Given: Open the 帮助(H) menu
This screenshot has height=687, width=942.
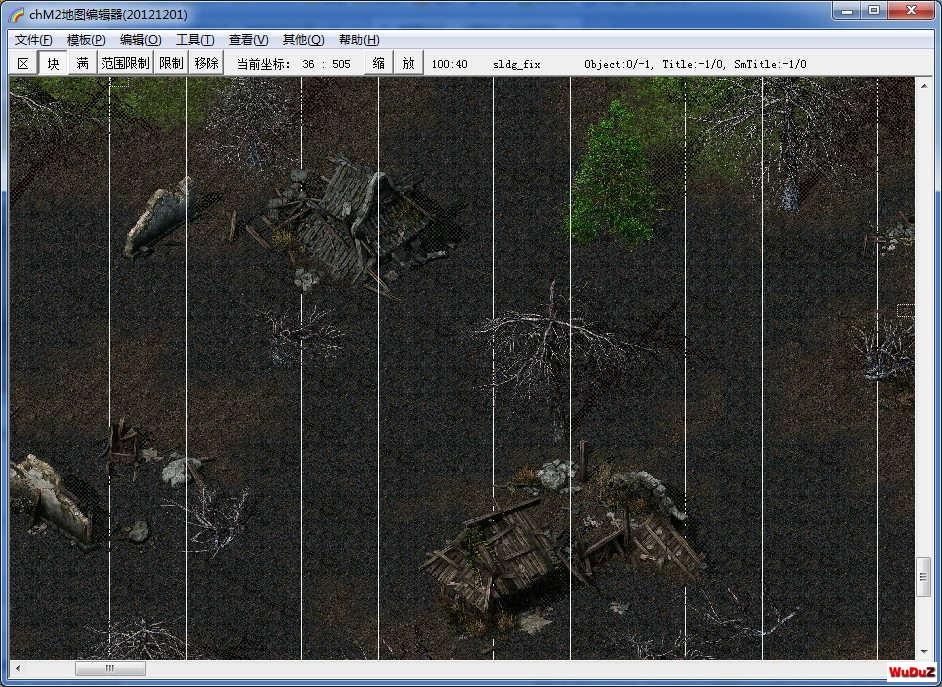Looking at the screenshot, I should (359, 40).
